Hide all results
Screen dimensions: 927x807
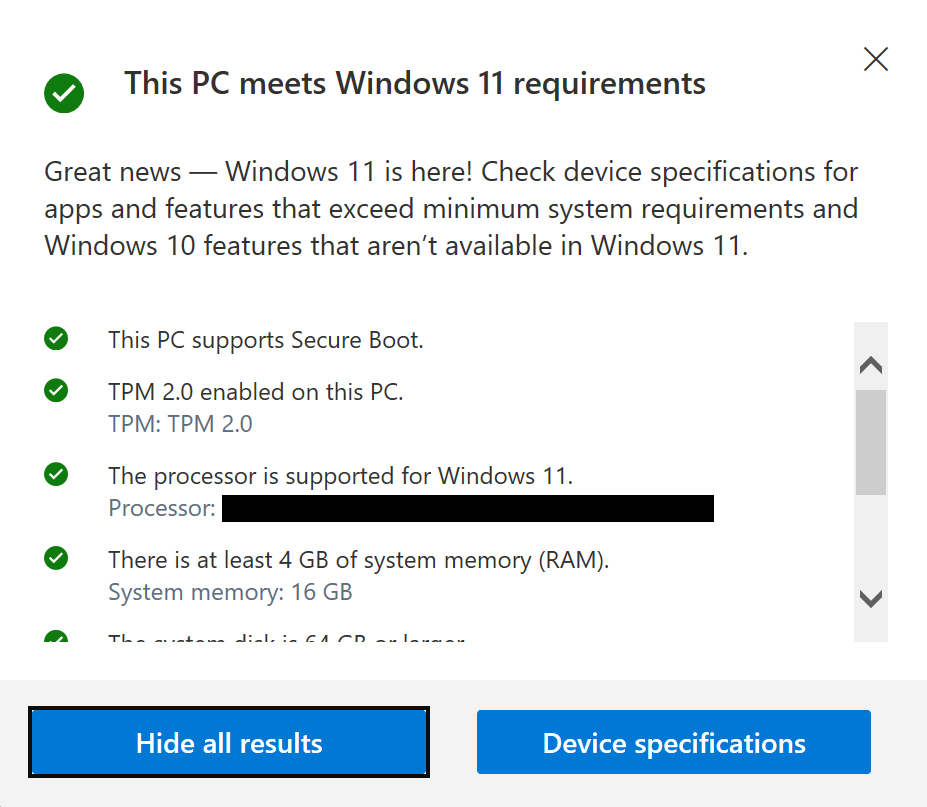(x=229, y=743)
